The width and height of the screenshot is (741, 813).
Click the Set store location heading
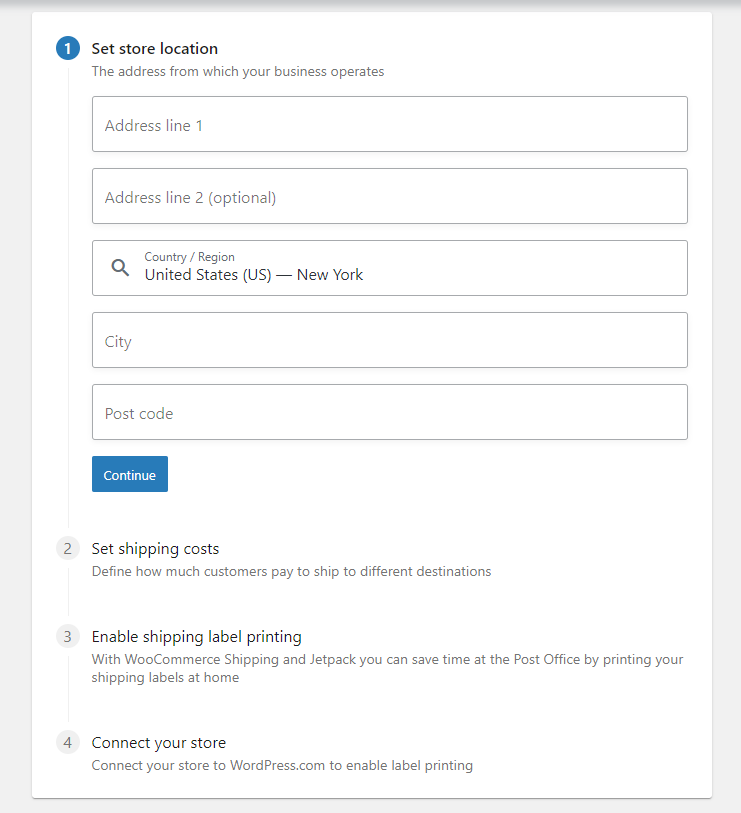pos(154,48)
